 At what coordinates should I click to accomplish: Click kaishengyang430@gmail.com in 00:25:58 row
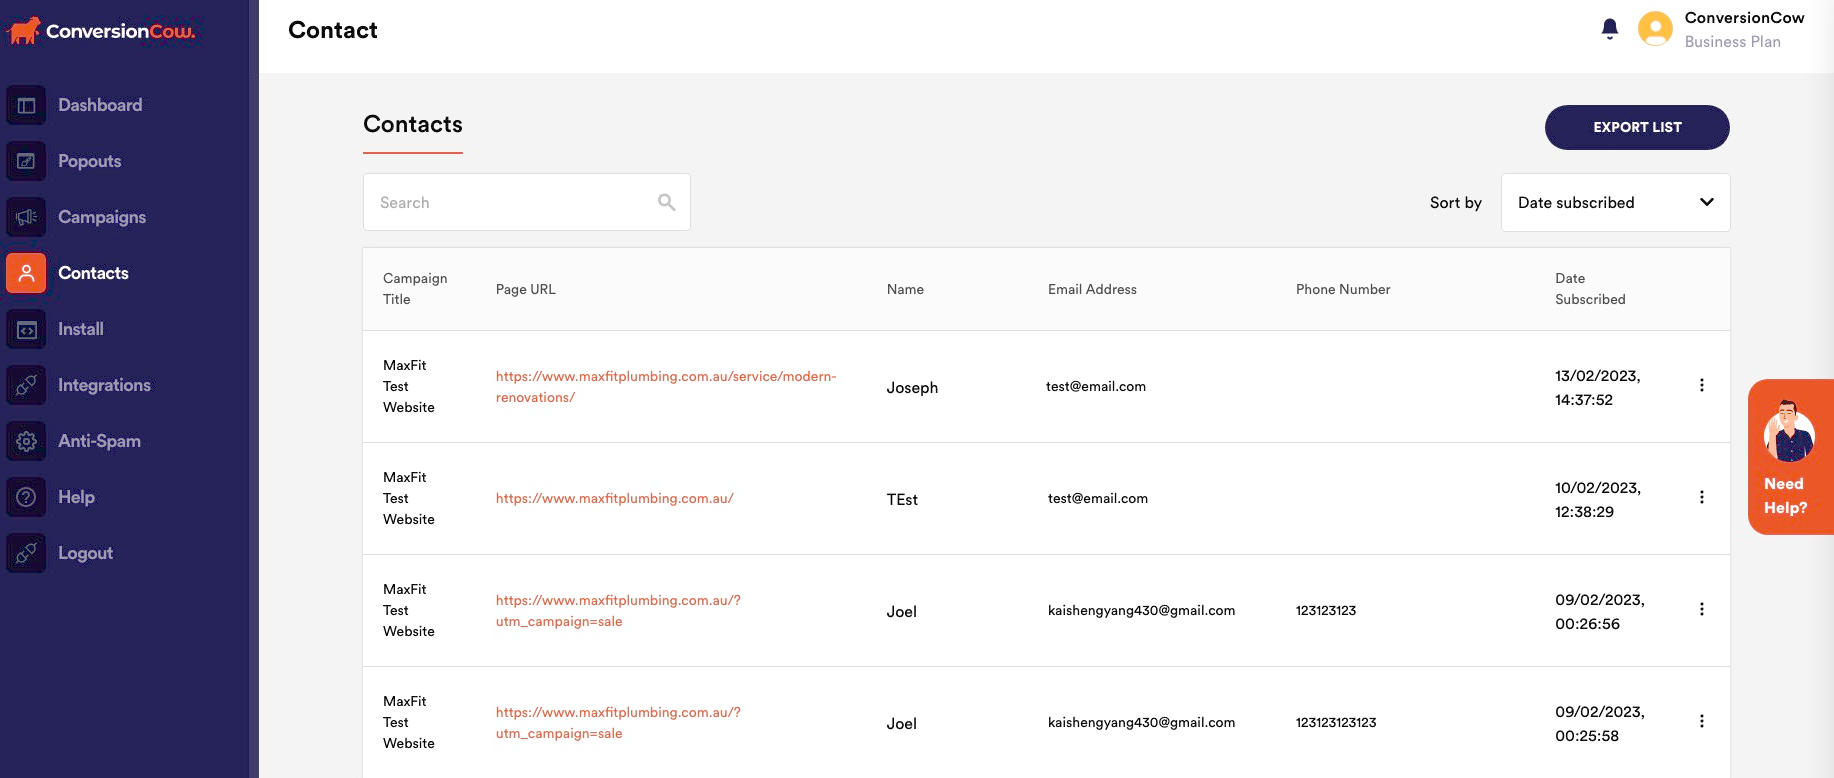click(1141, 722)
